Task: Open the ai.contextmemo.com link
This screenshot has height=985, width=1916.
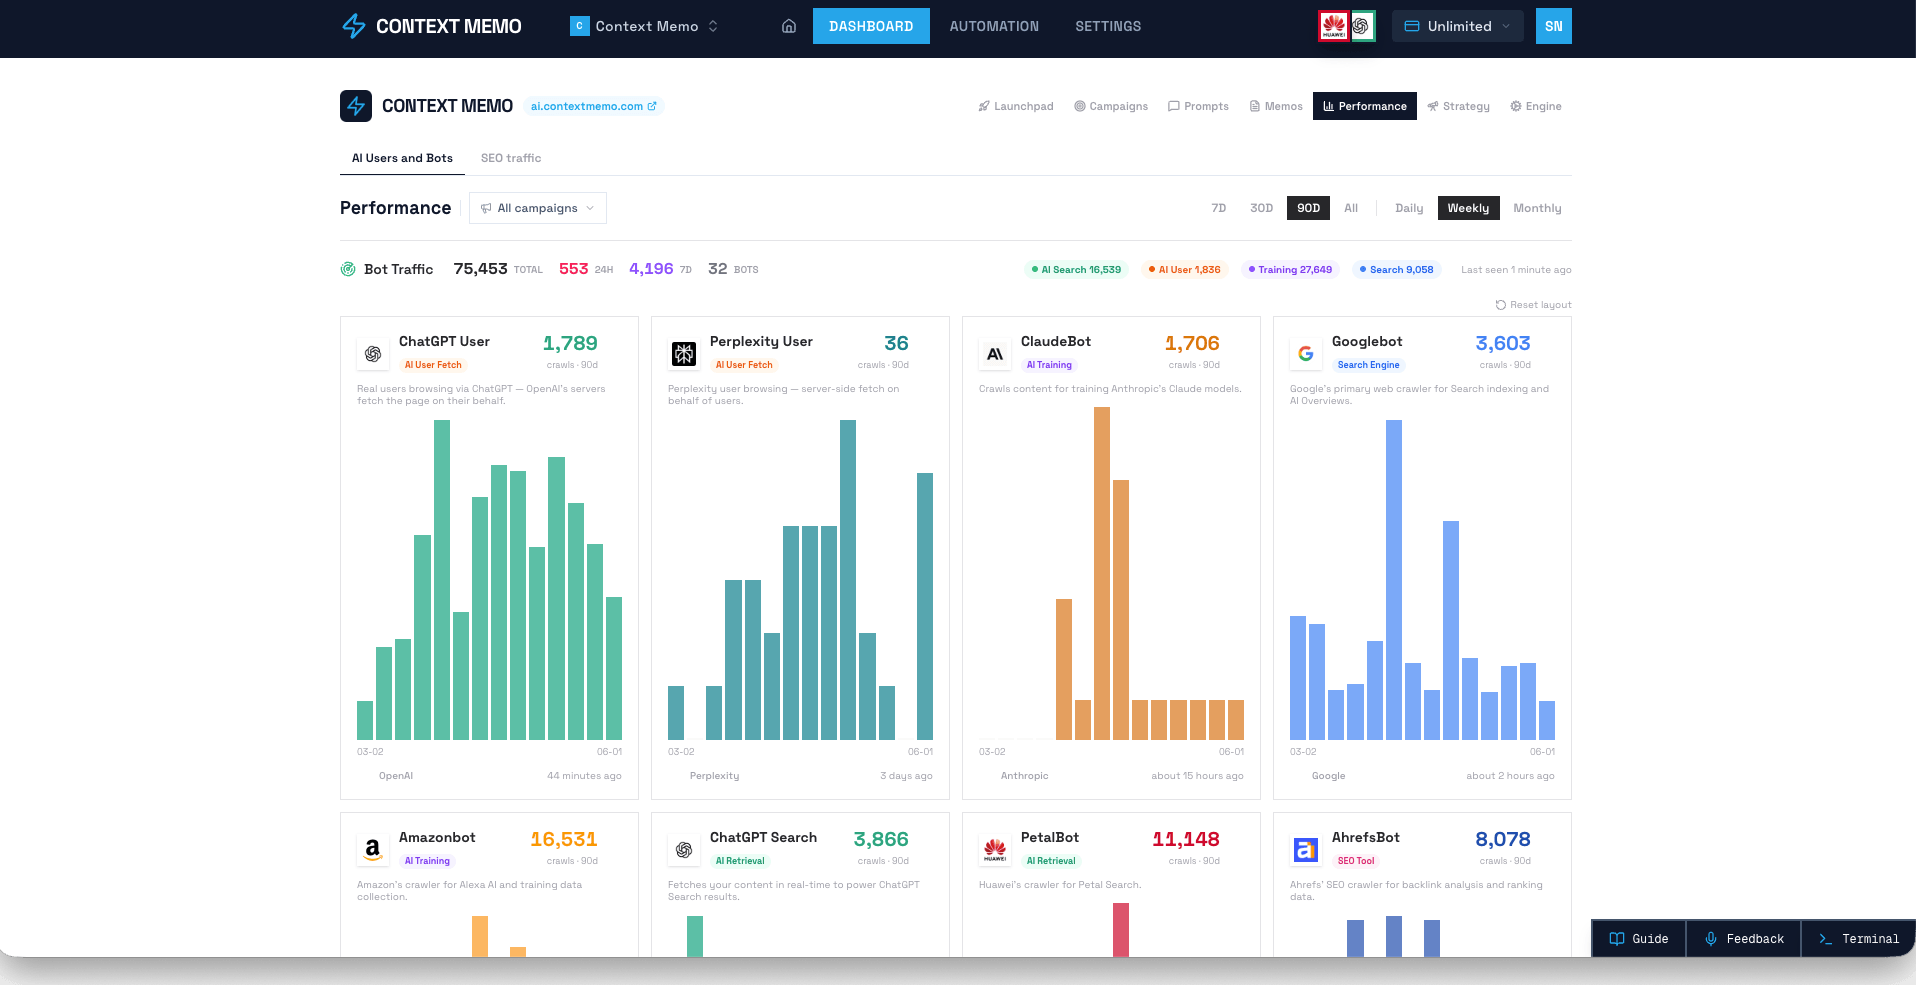Action: [594, 106]
